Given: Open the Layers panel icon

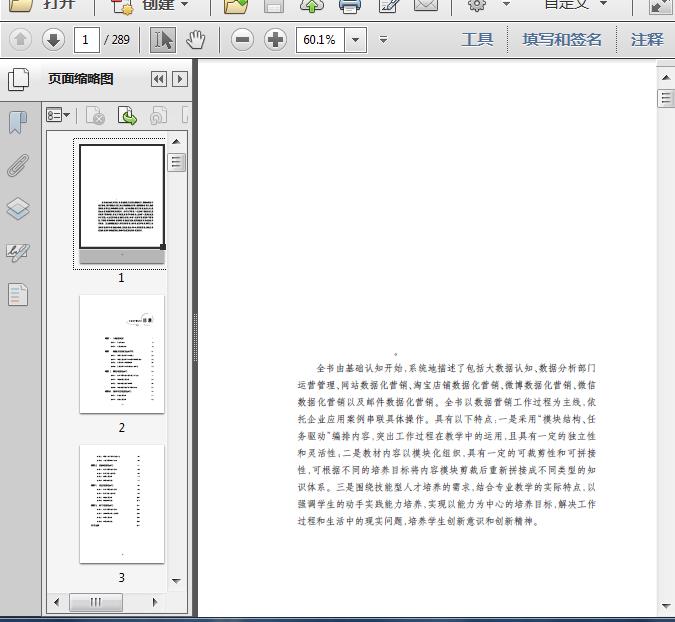Looking at the screenshot, I should coord(18,209).
